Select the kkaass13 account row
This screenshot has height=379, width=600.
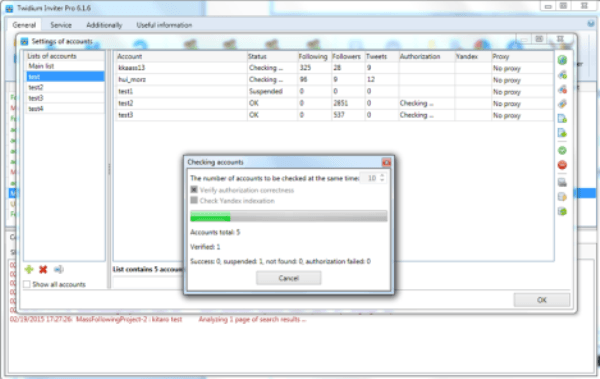(x=334, y=68)
